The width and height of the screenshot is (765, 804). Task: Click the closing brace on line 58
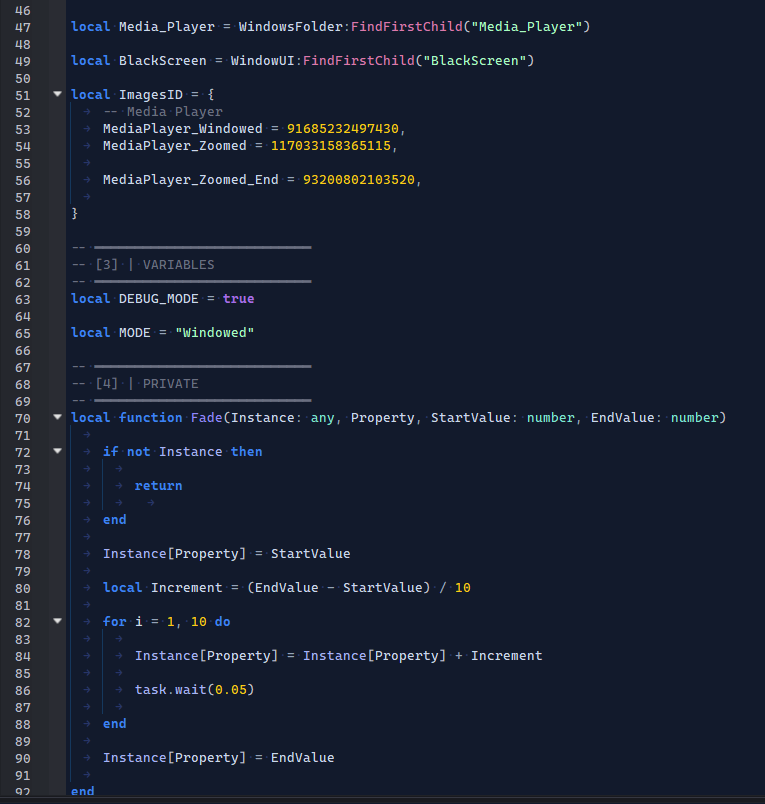pos(74,213)
